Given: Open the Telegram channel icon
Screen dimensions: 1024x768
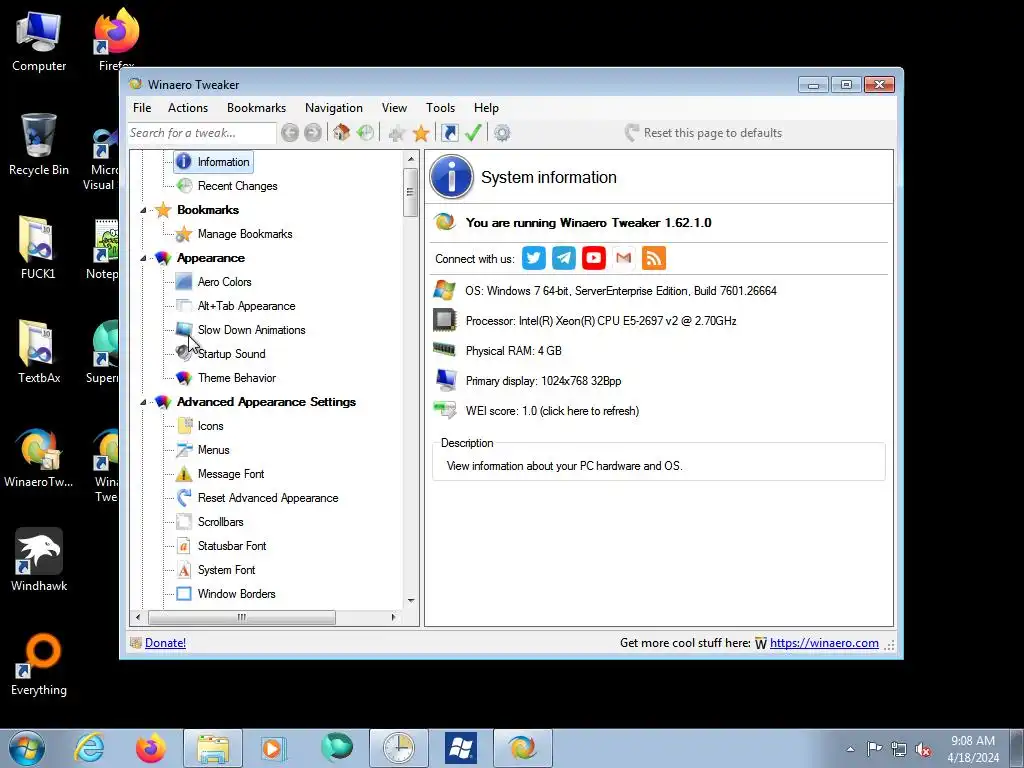Looking at the screenshot, I should click(564, 258).
